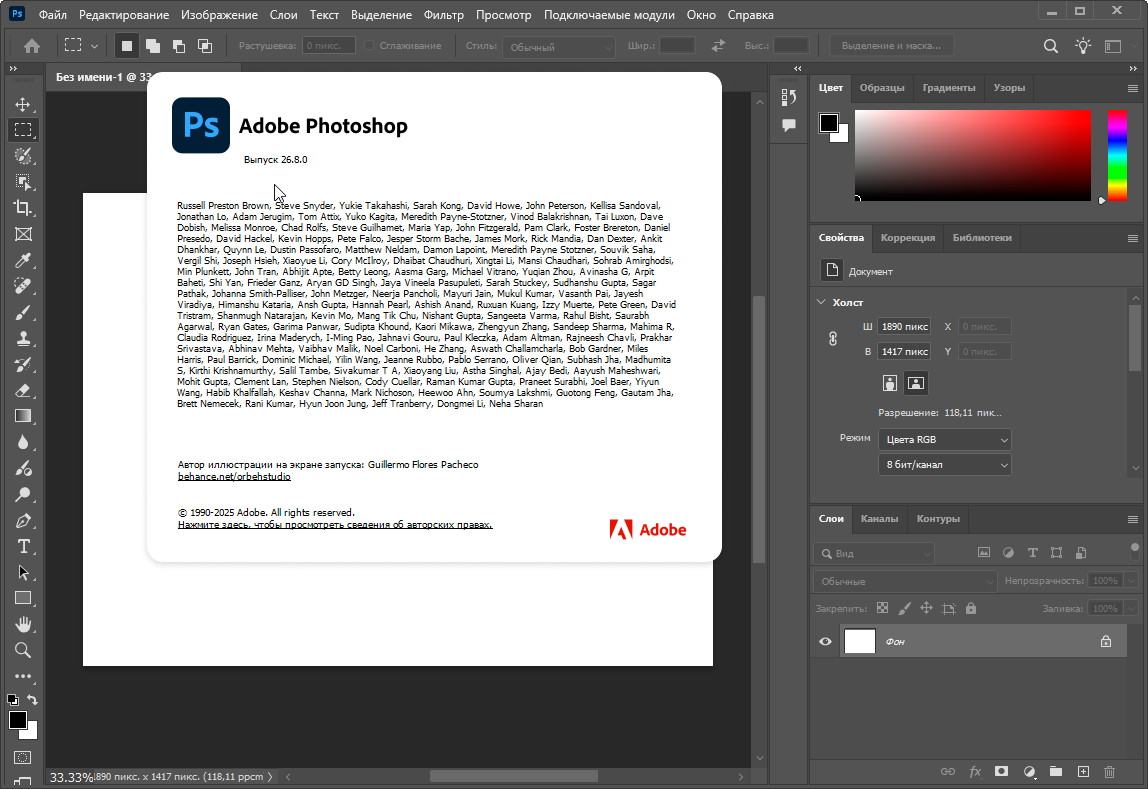The image size is (1148, 789).
Task: Toggle New selection mode button
Action: (x=127, y=46)
